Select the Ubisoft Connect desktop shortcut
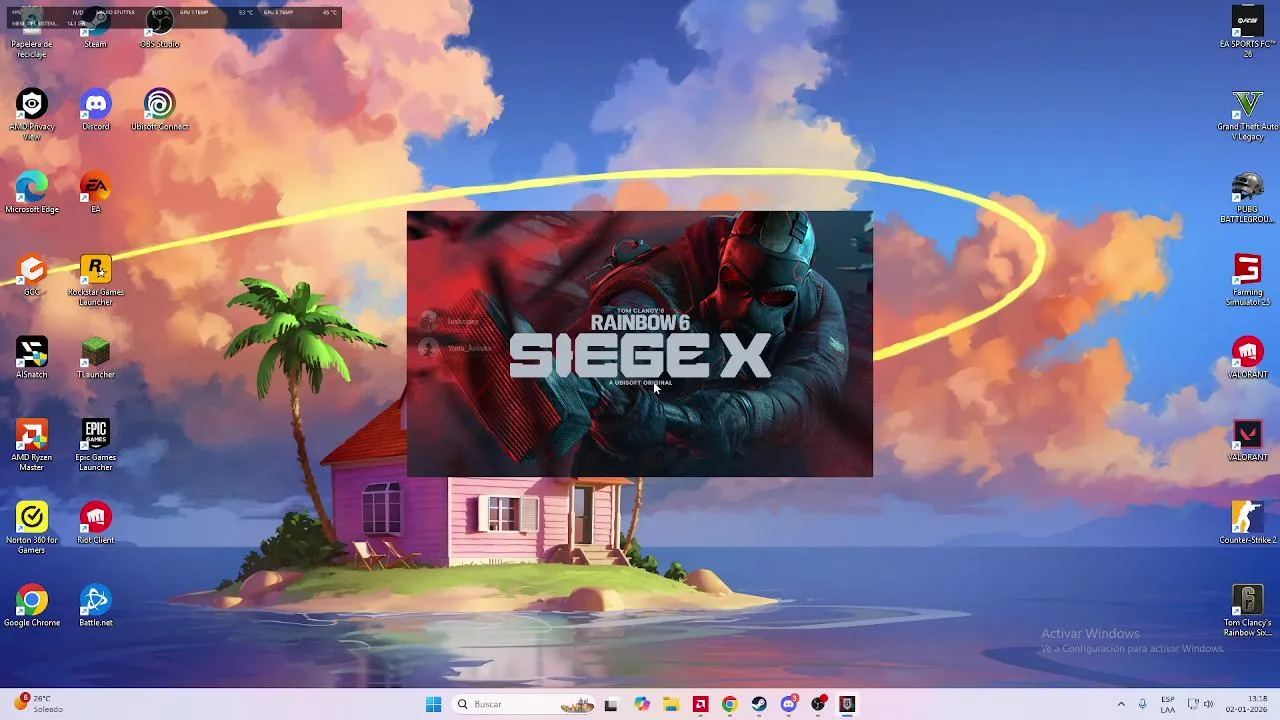 [160, 110]
